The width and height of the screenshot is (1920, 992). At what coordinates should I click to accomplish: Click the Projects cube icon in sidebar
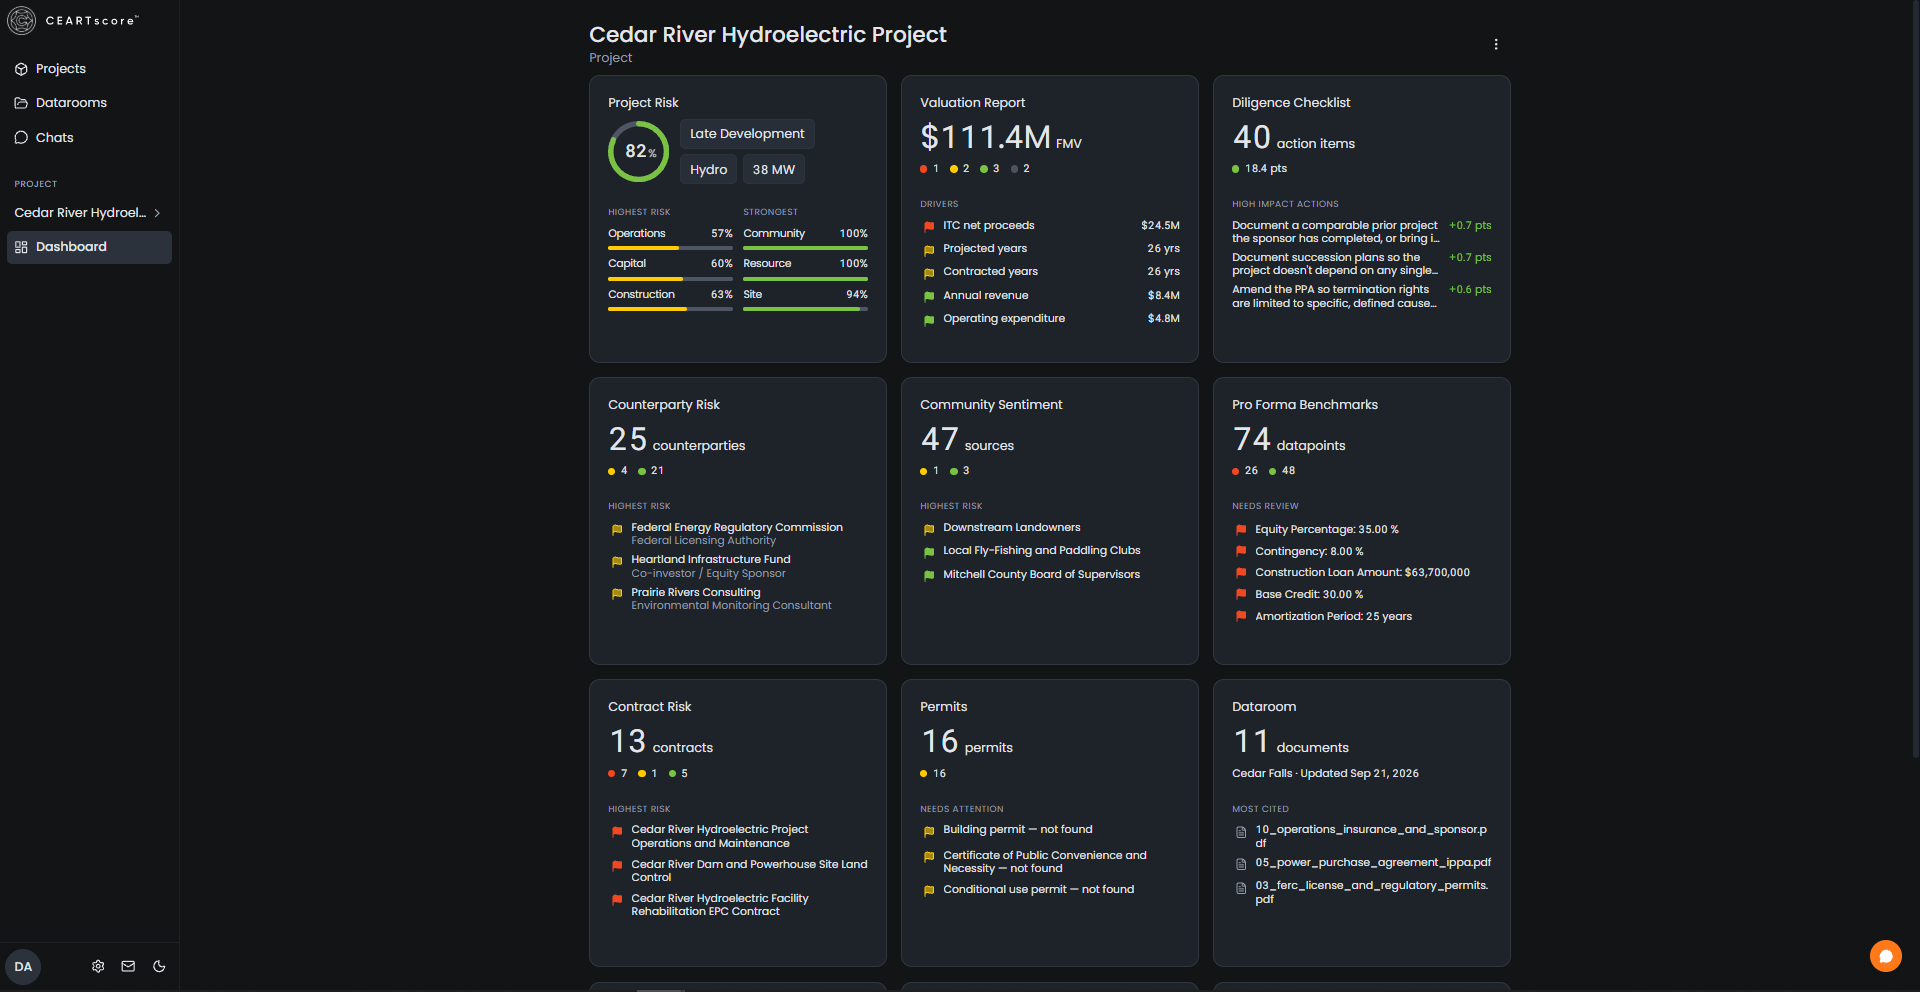click(x=21, y=69)
